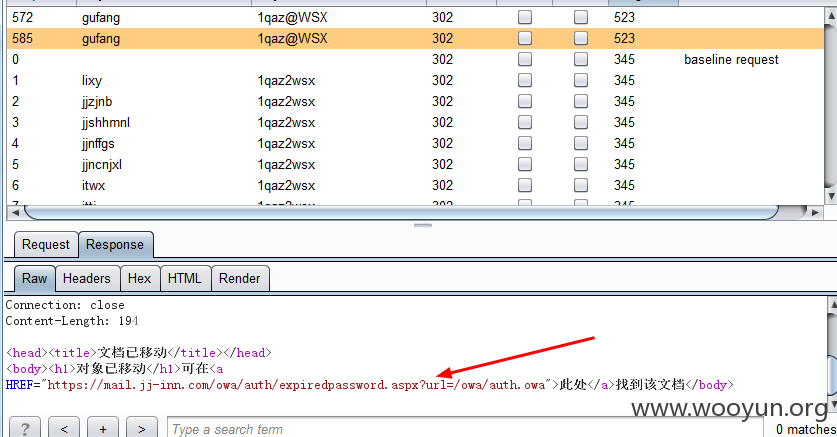Click the results table vertical scrollbar track

tap(831, 107)
